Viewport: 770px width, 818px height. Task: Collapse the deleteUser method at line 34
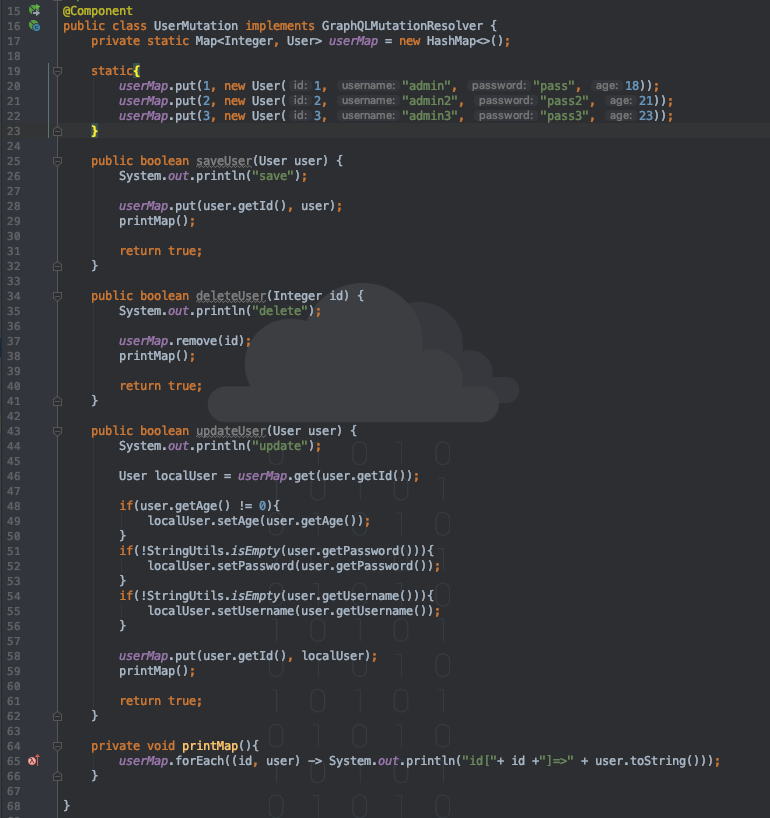57,296
